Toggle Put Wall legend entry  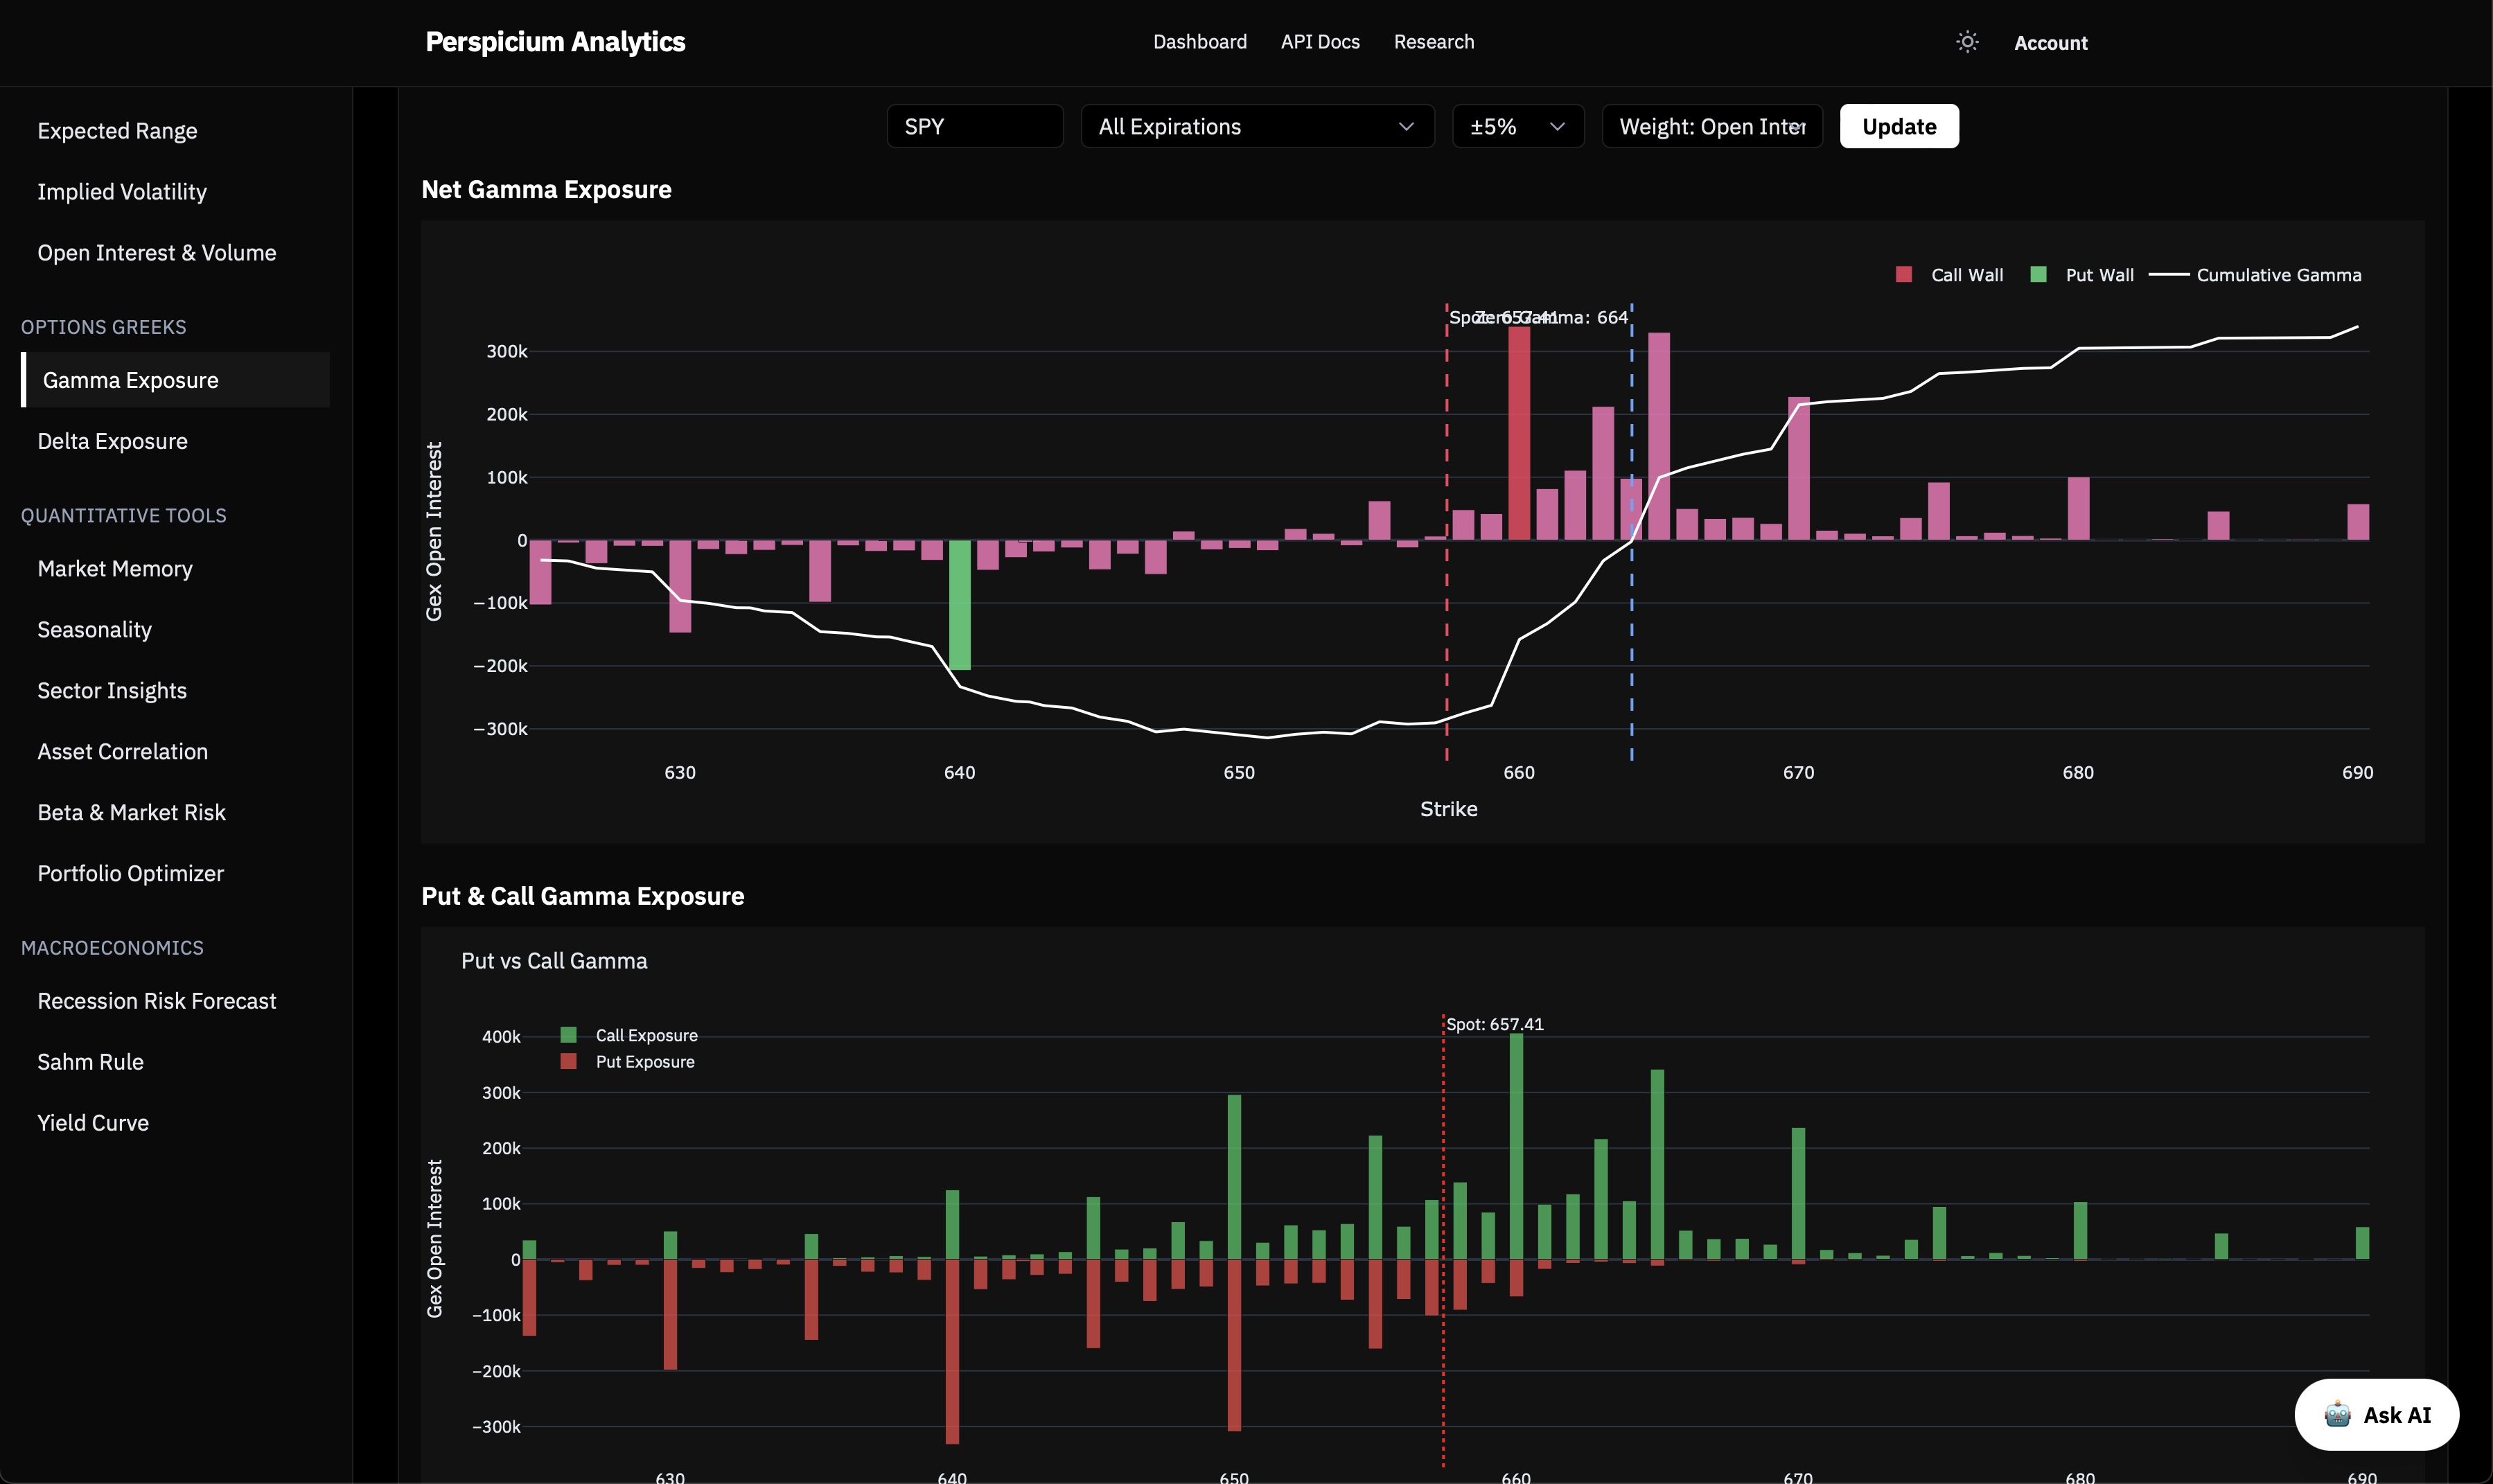click(x=2083, y=274)
